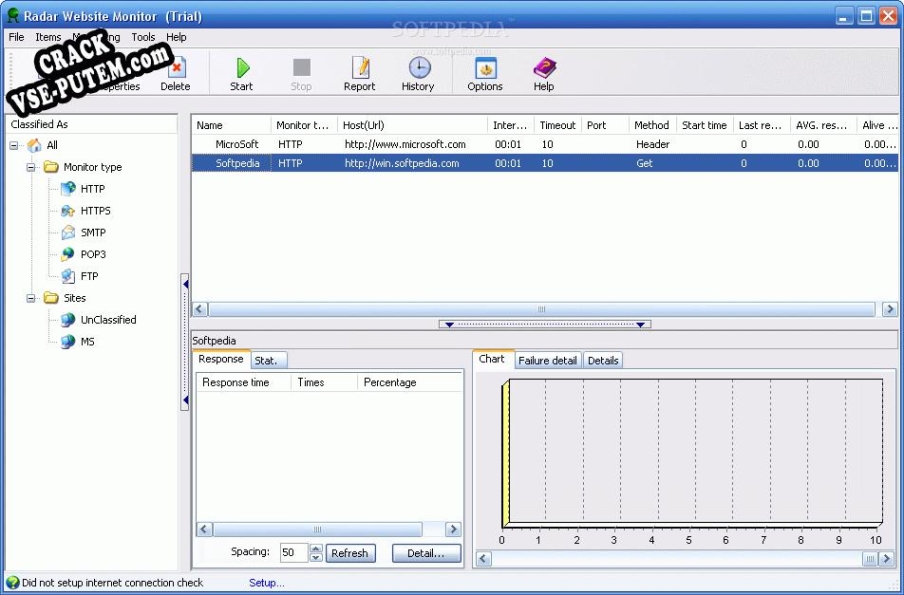Select the HTTP monitor type

[84, 189]
